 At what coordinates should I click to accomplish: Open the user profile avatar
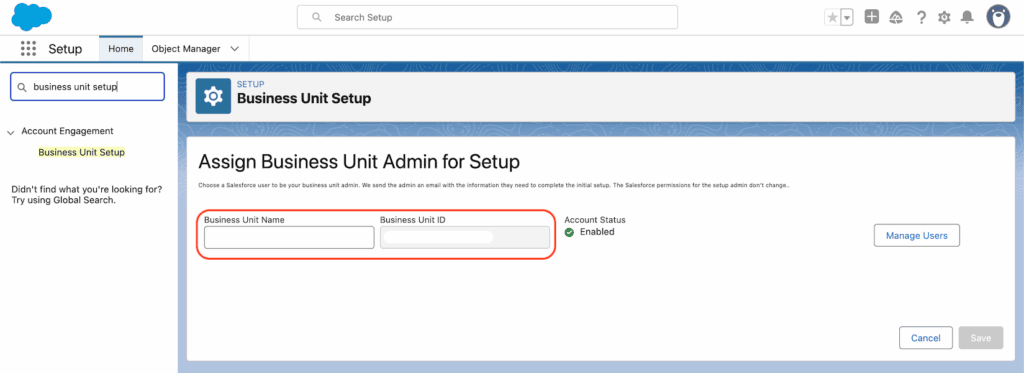tap(998, 17)
